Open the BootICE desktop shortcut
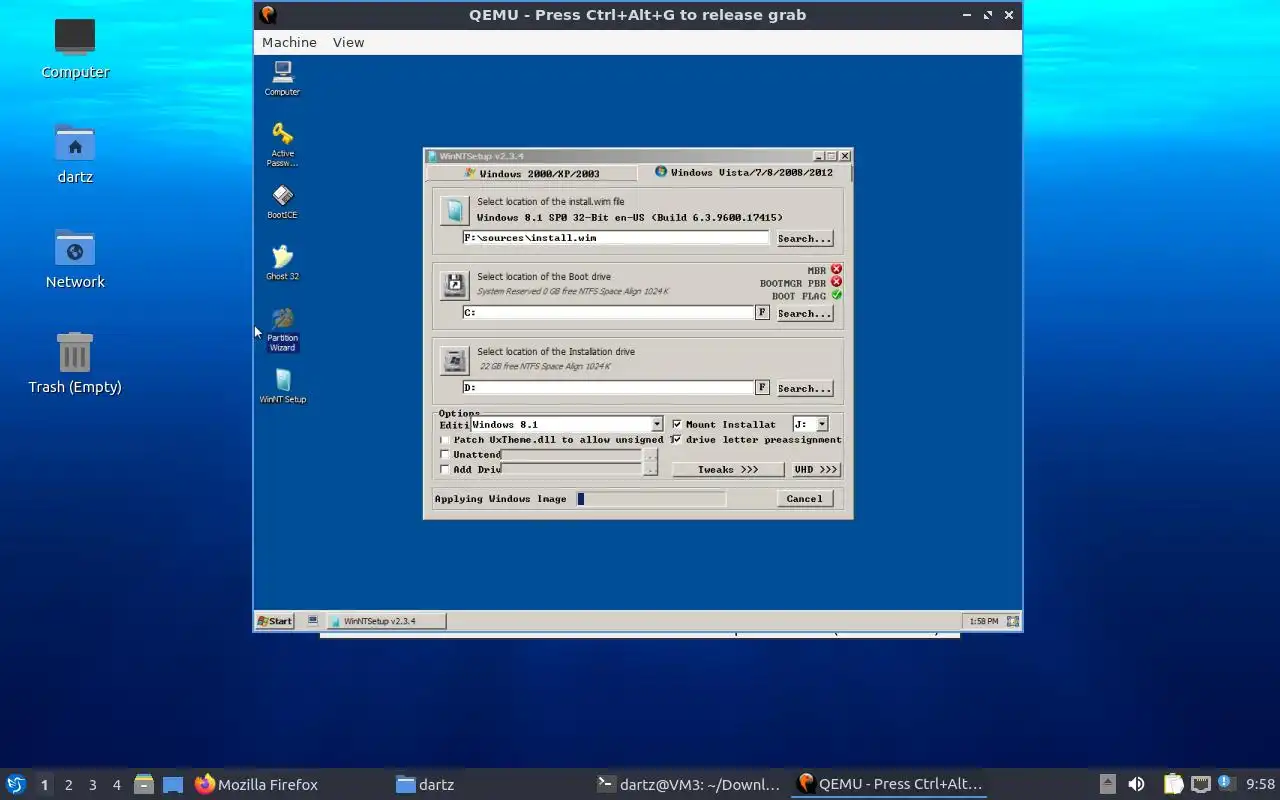This screenshot has height=800, width=1280. pyautogui.click(x=282, y=201)
